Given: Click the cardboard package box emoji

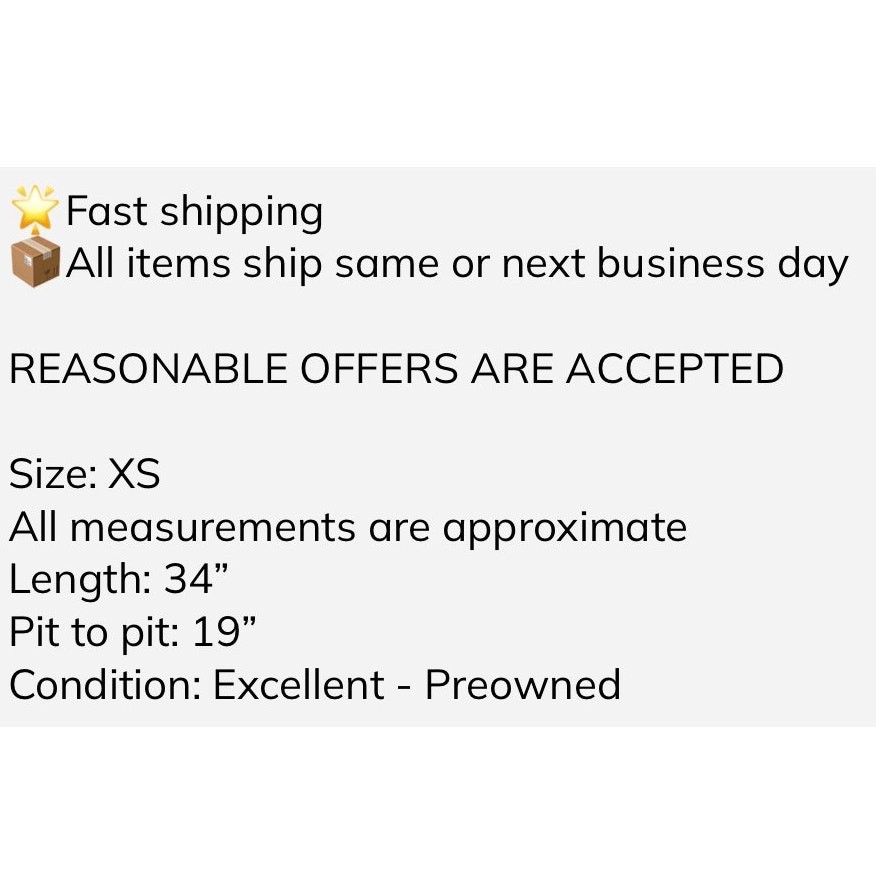Looking at the screenshot, I should pos(36,262).
